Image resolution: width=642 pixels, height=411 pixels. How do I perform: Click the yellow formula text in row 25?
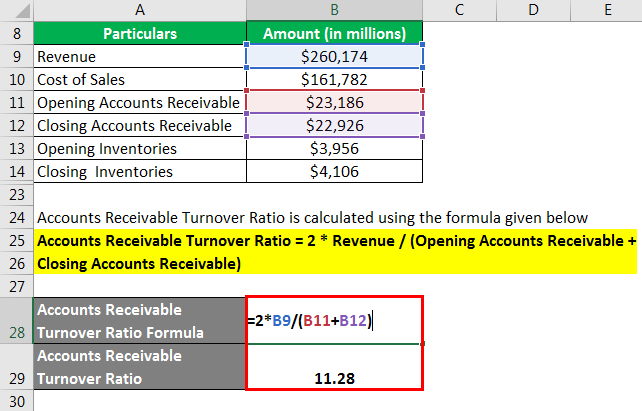point(337,241)
